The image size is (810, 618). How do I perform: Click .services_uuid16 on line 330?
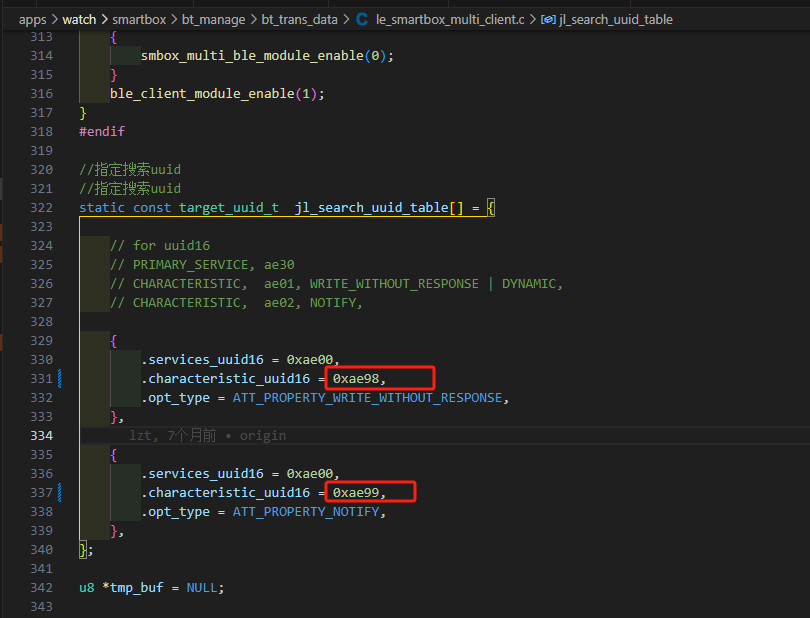[202, 360]
